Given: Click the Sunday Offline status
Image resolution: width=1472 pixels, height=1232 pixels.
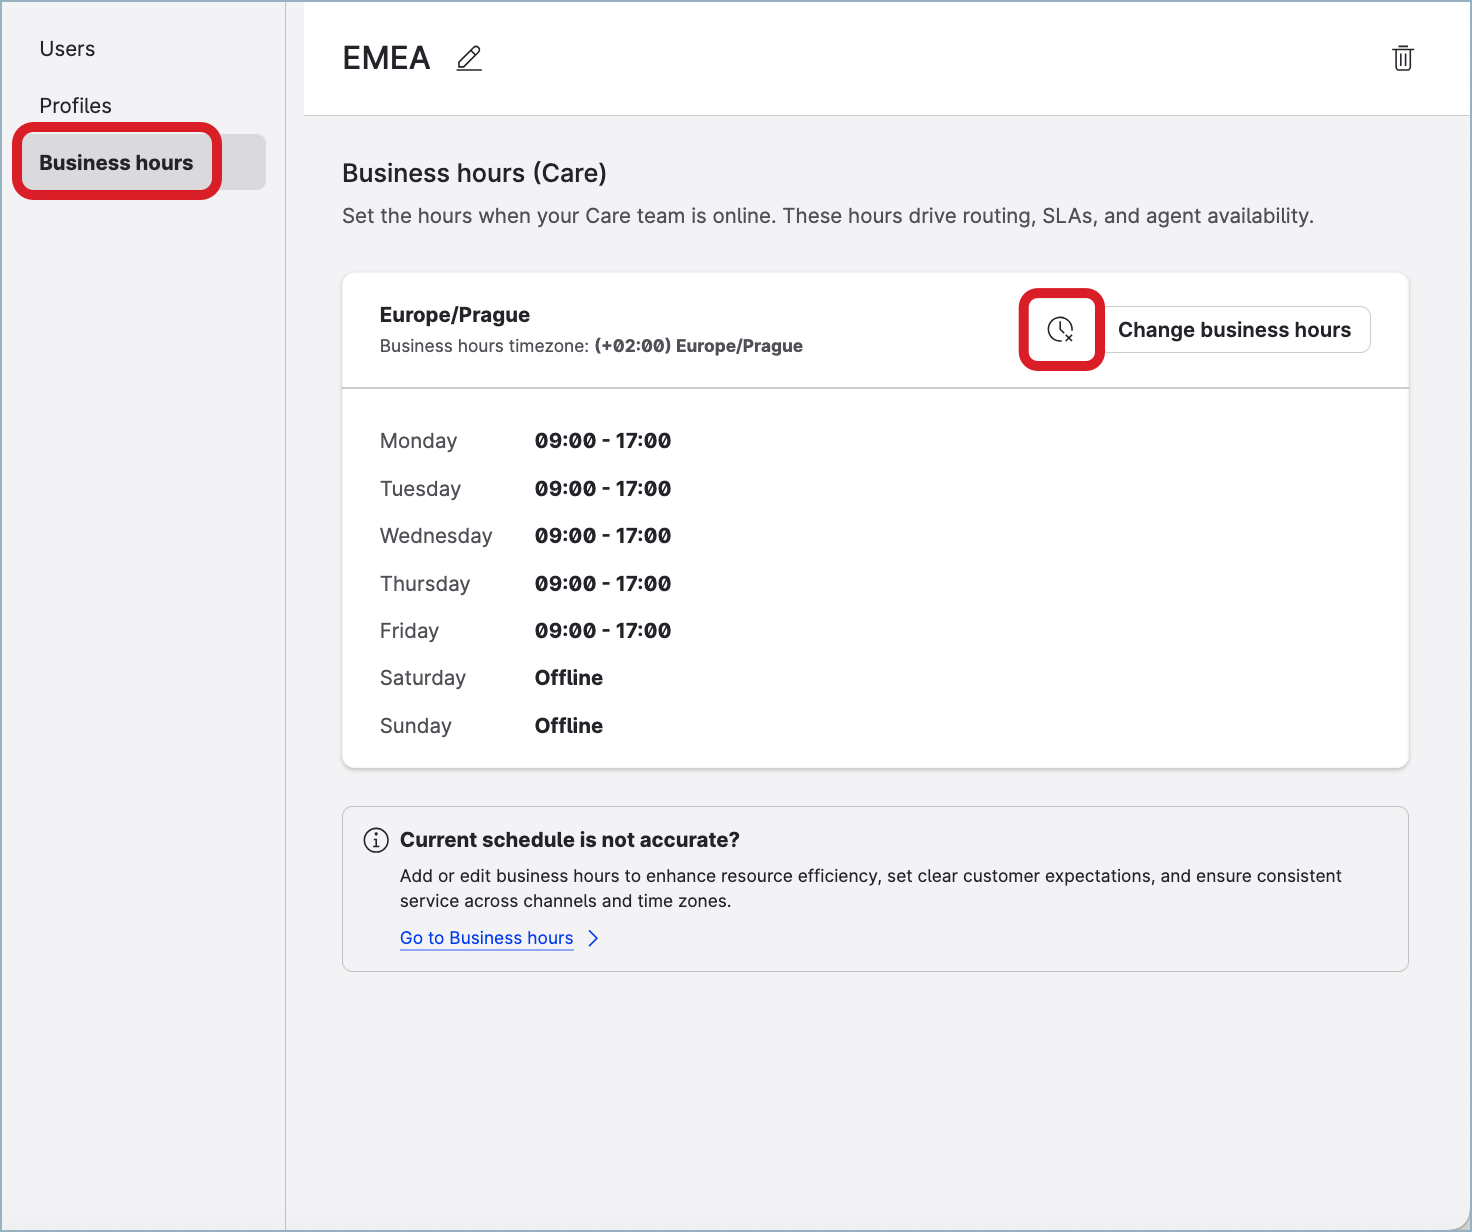Looking at the screenshot, I should tap(568, 726).
